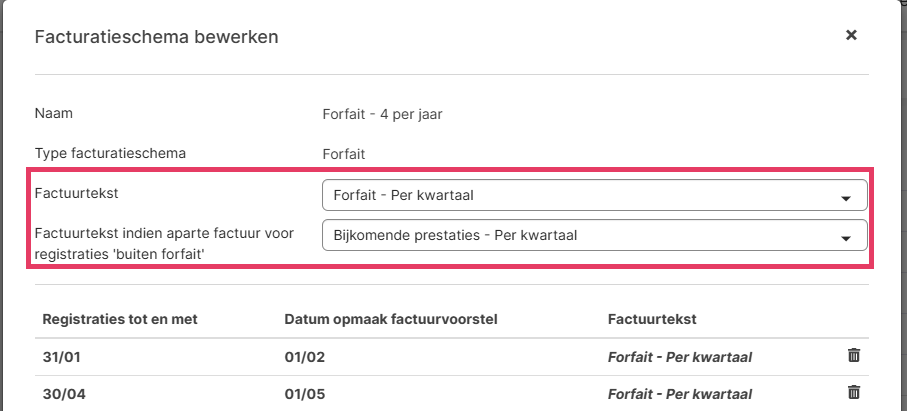
Task: Delete the 30/04 schedule row
Action: click(x=853, y=392)
